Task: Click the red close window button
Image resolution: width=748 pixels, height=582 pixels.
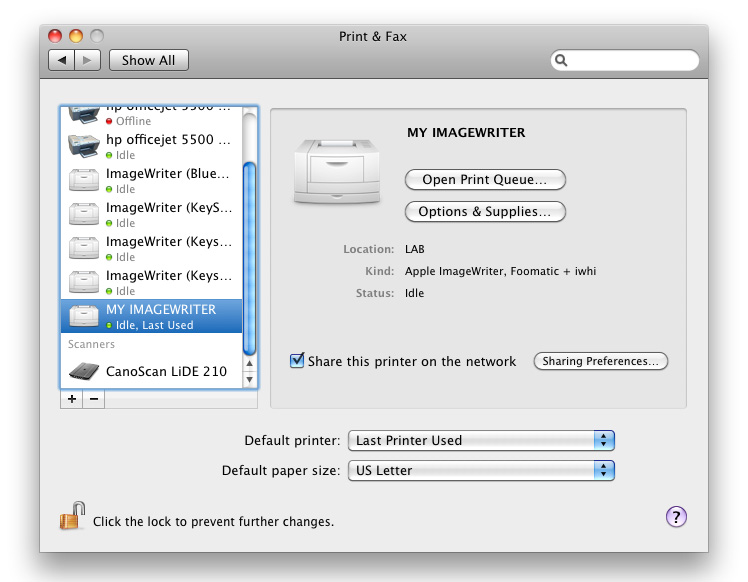Action: click(x=55, y=36)
